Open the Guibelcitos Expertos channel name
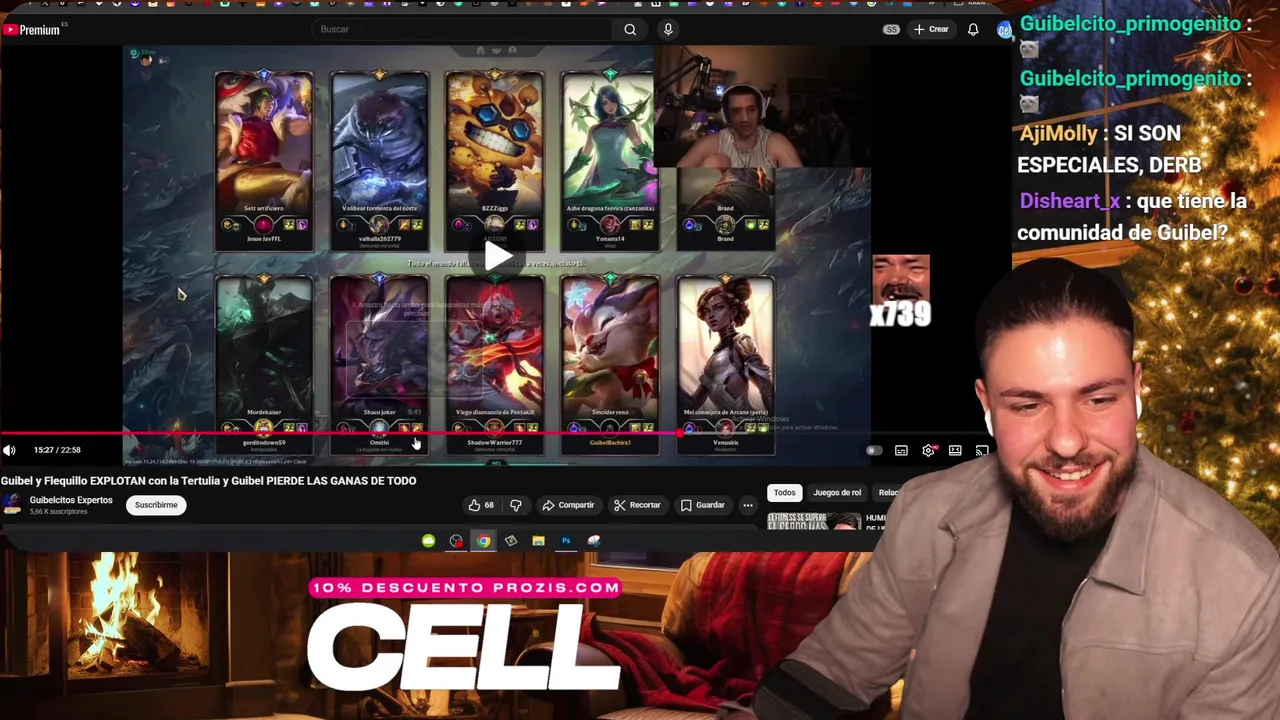Viewport: 1280px width, 720px height. click(71, 500)
